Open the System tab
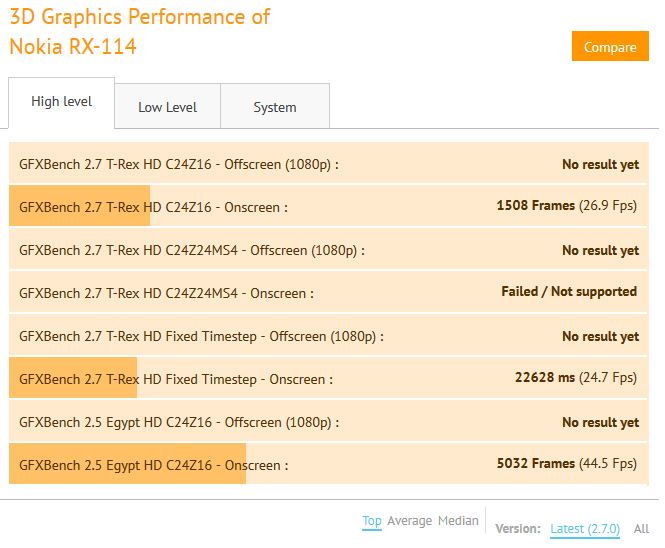The width and height of the screenshot is (665, 548). point(275,106)
